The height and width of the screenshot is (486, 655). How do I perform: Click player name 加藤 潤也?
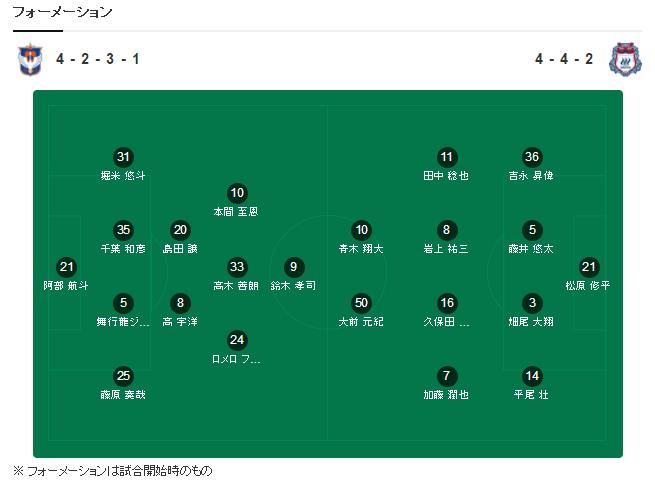point(446,395)
